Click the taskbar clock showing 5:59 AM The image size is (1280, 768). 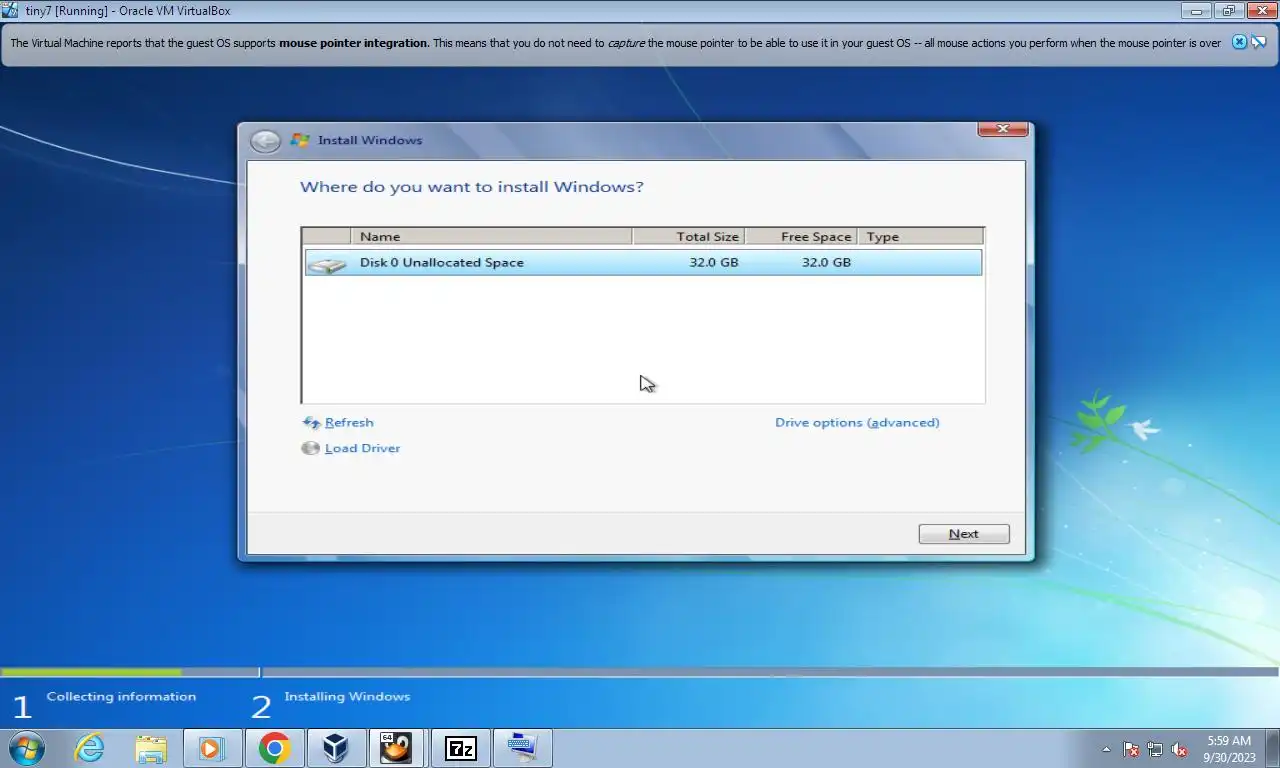click(1229, 749)
